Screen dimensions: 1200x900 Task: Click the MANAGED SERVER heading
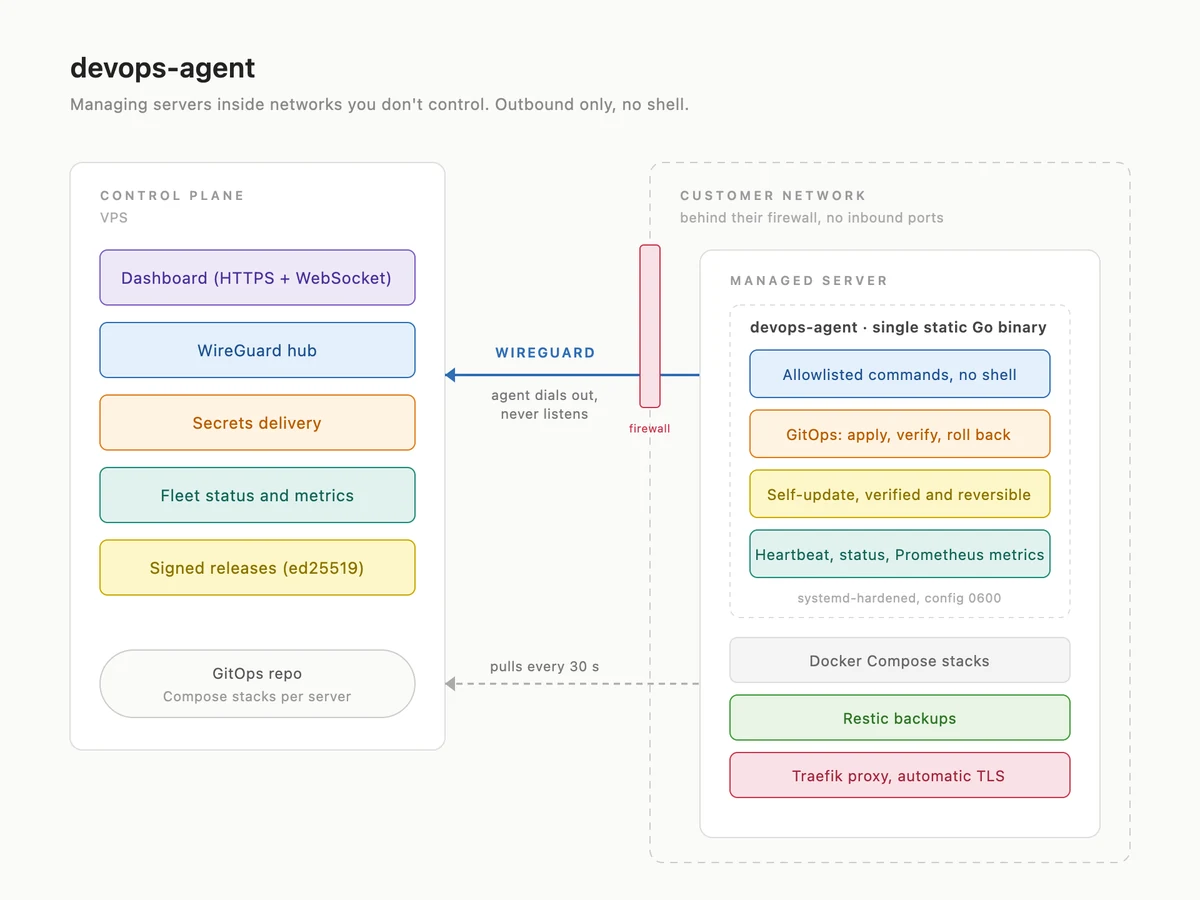pyautogui.click(x=809, y=281)
